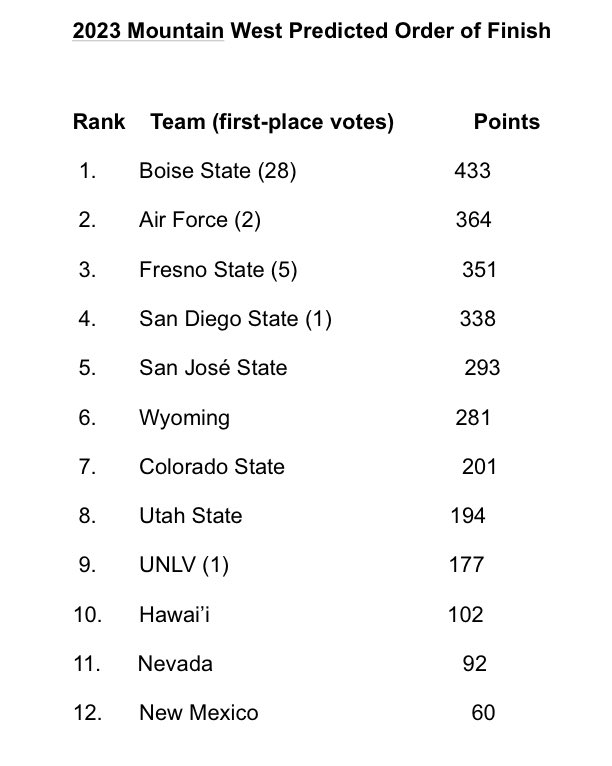
Task: Click the Colorado State team name
Action: (211, 466)
